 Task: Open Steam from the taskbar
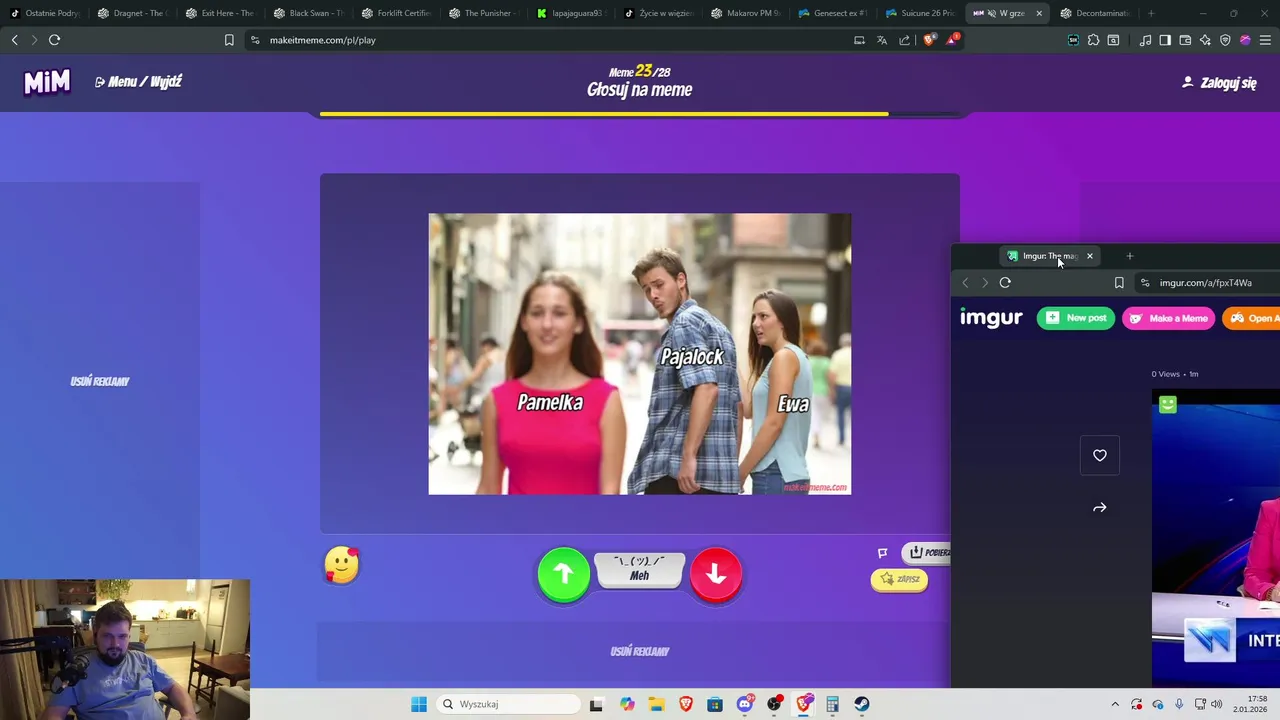point(862,704)
